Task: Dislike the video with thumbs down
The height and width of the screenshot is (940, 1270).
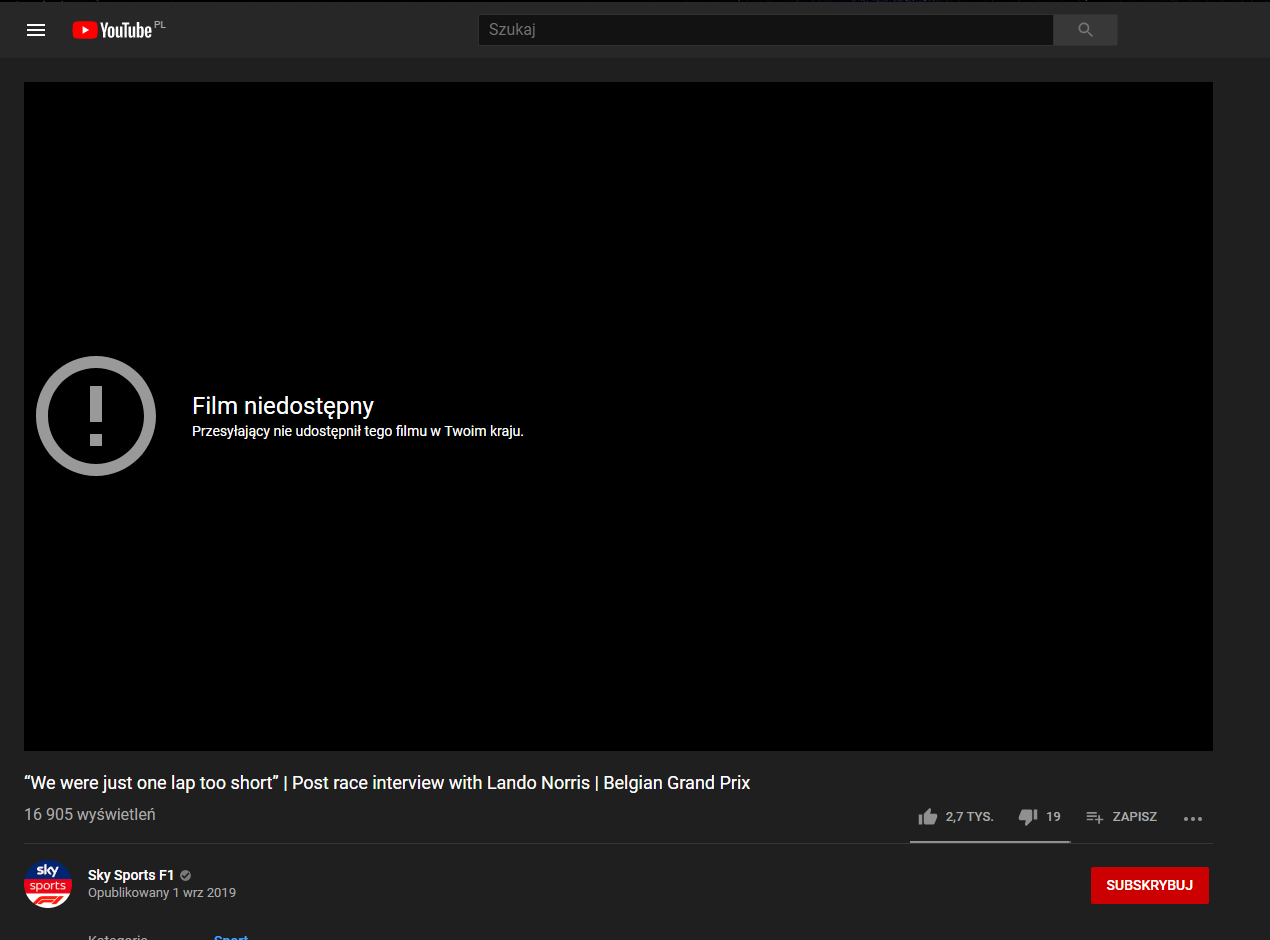Action: tap(1027, 817)
